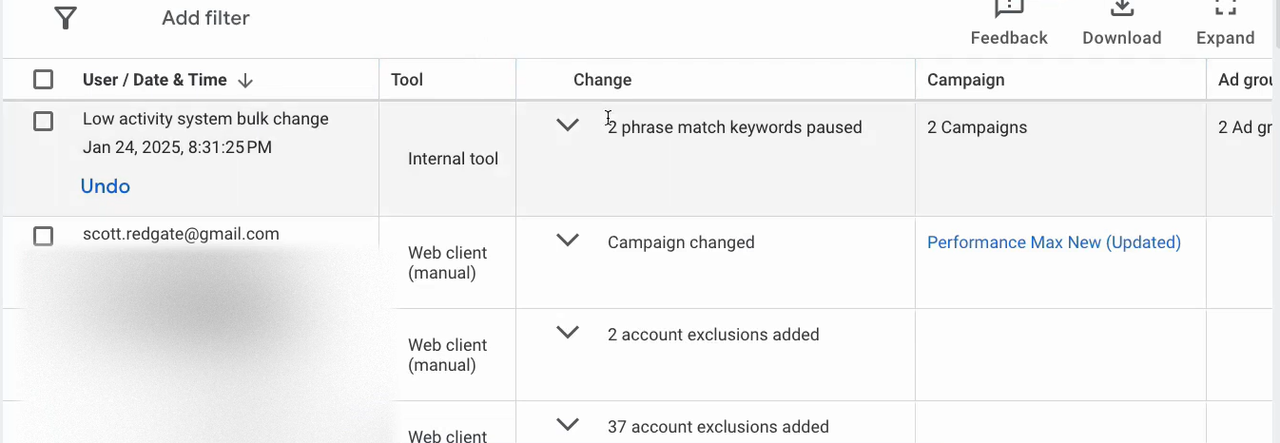Open the Performance Max New (Updated) campaign link
The image size is (1280, 443).
coord(1054,242)
